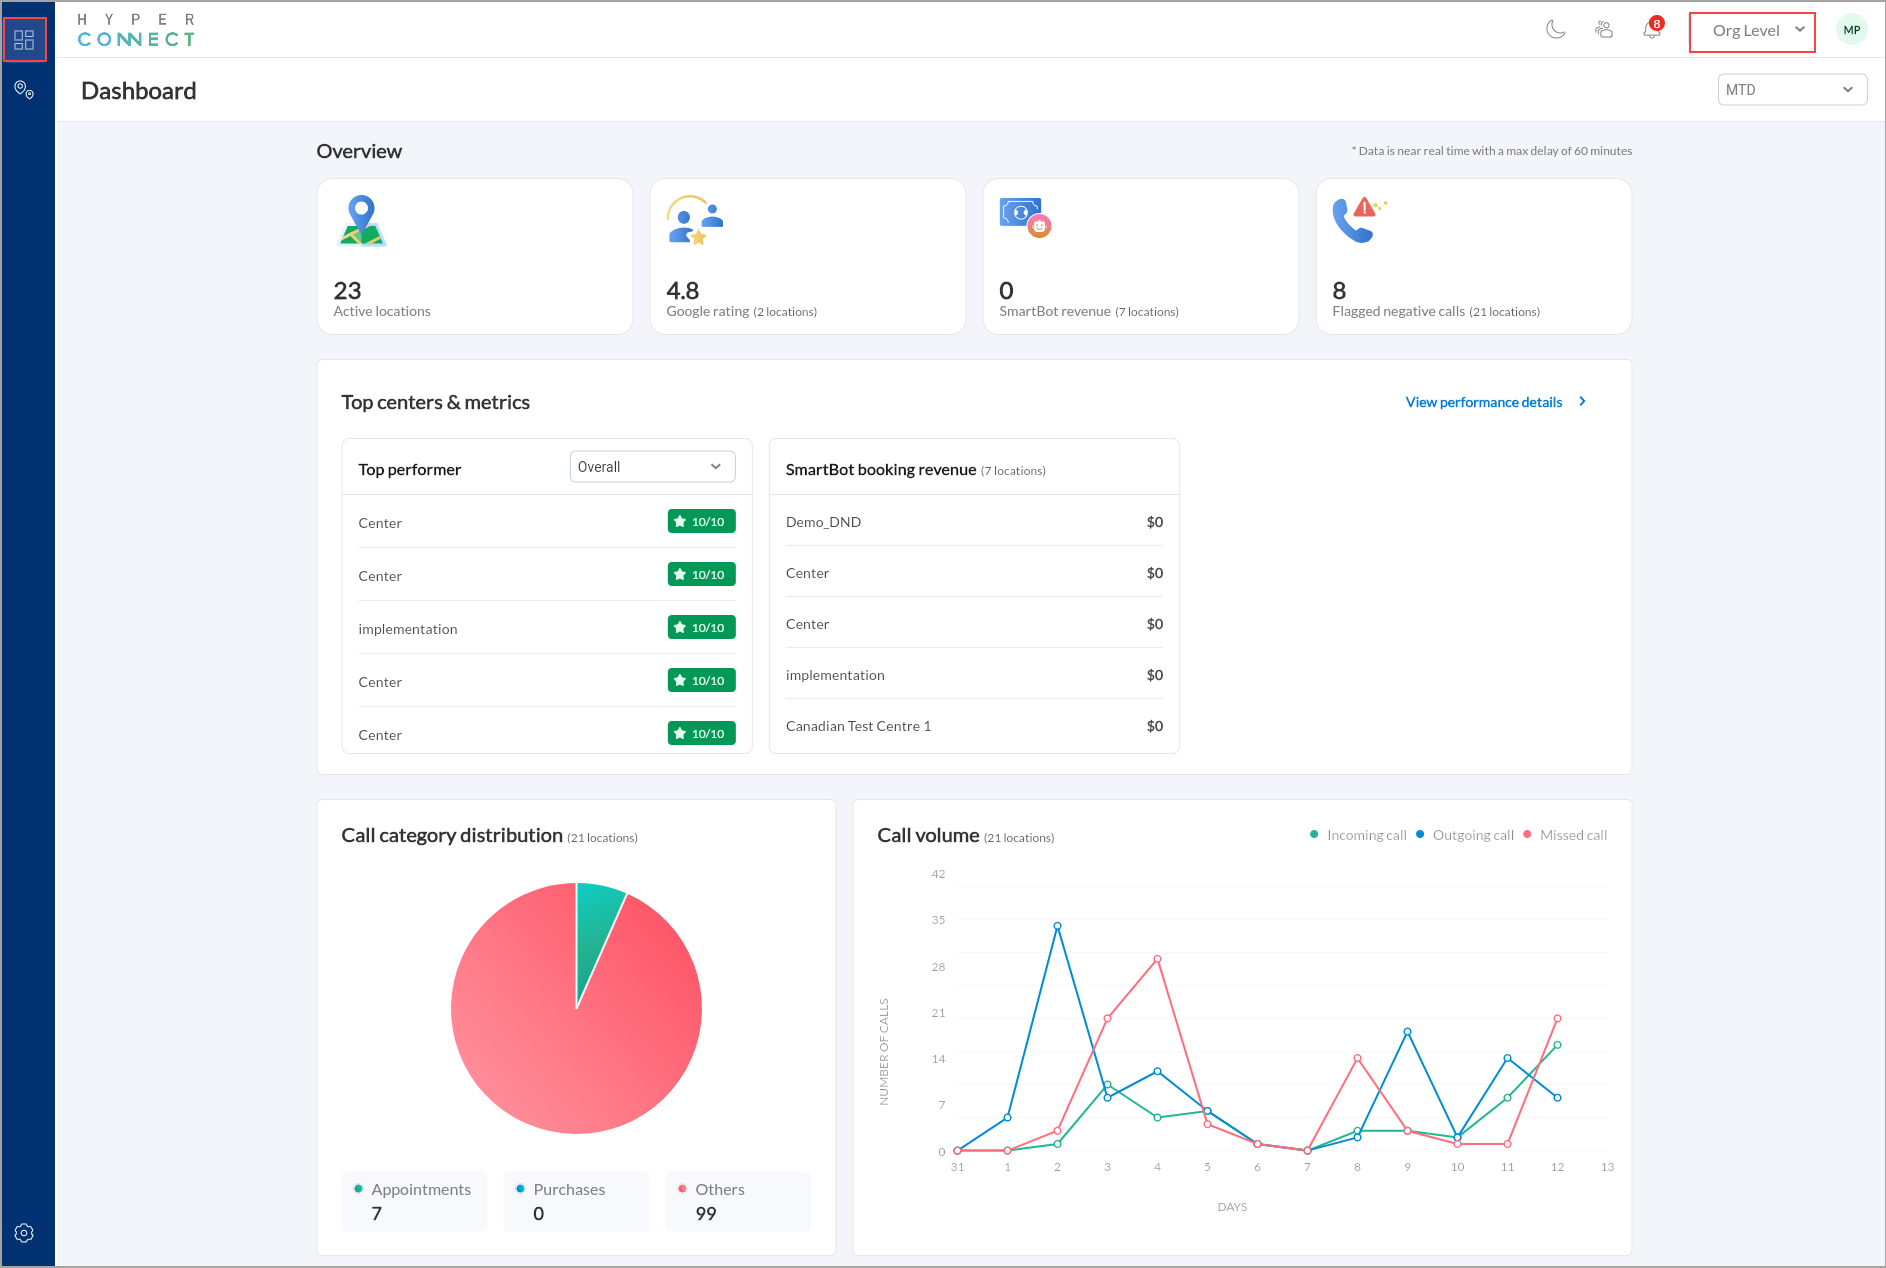Click the Hyper Connect logo
1886x1268 pixels.
click(136, 30)
